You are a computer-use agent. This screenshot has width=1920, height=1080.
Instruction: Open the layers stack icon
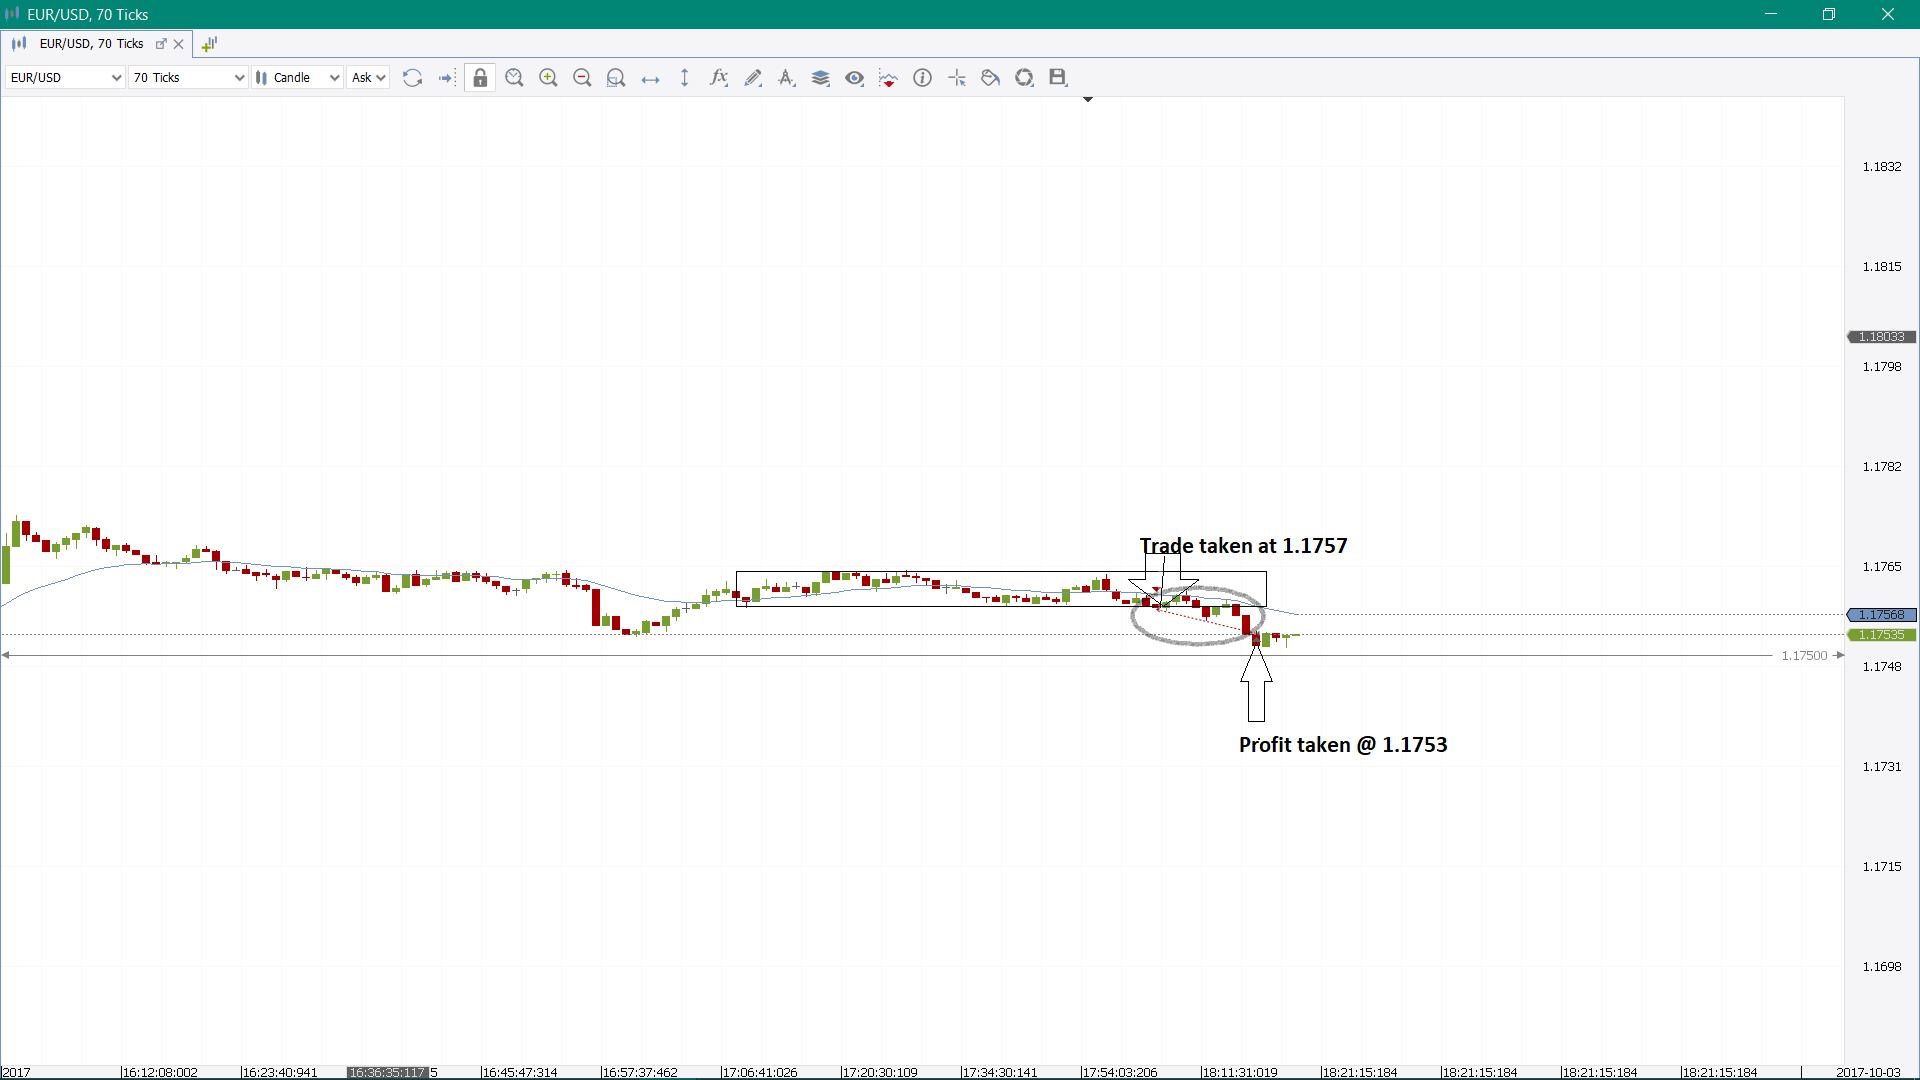tap(820, 77)
